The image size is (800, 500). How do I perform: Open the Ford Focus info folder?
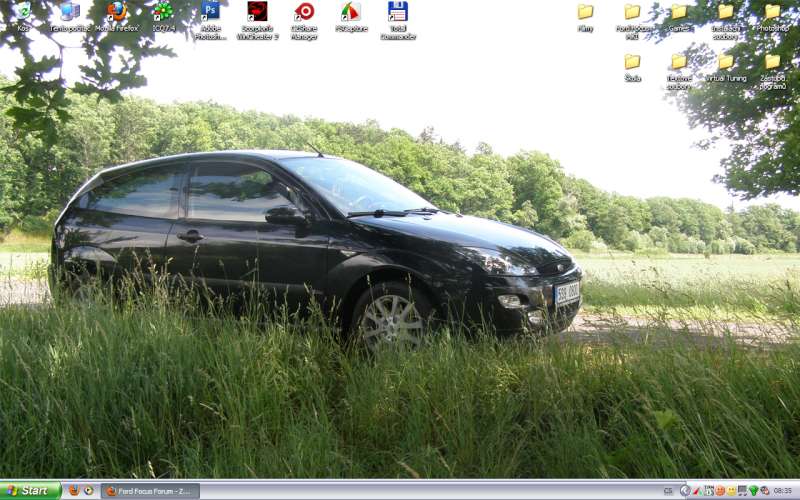[632, 12]
